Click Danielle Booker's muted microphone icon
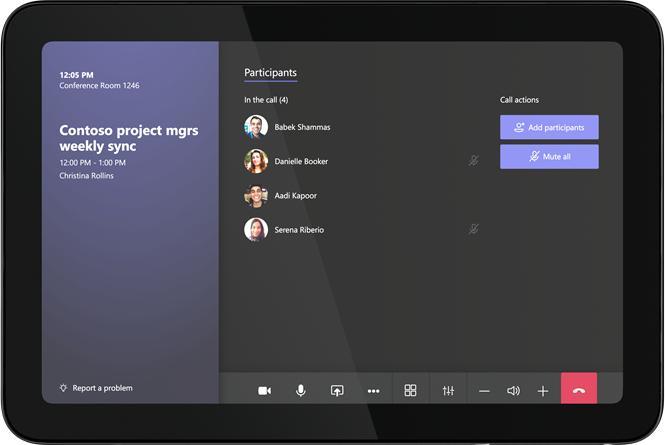This screenshot has height=445, width=665. (474, 160)
